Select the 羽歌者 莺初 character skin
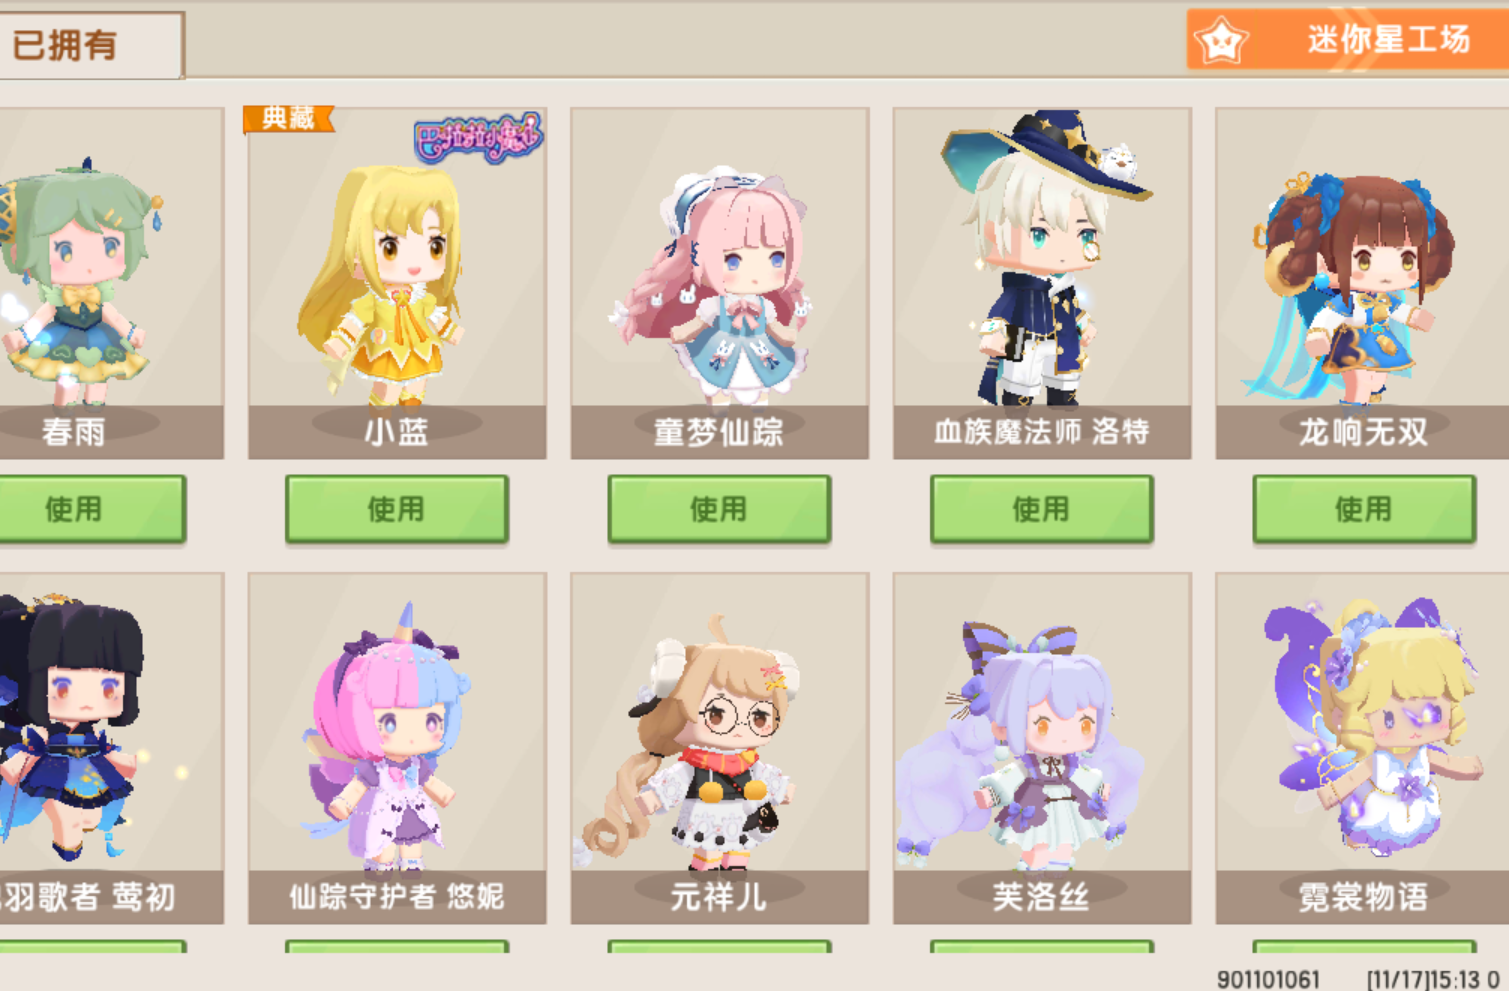The width and height of the screenshot is (1509, 991). click(x=111, y=748)
